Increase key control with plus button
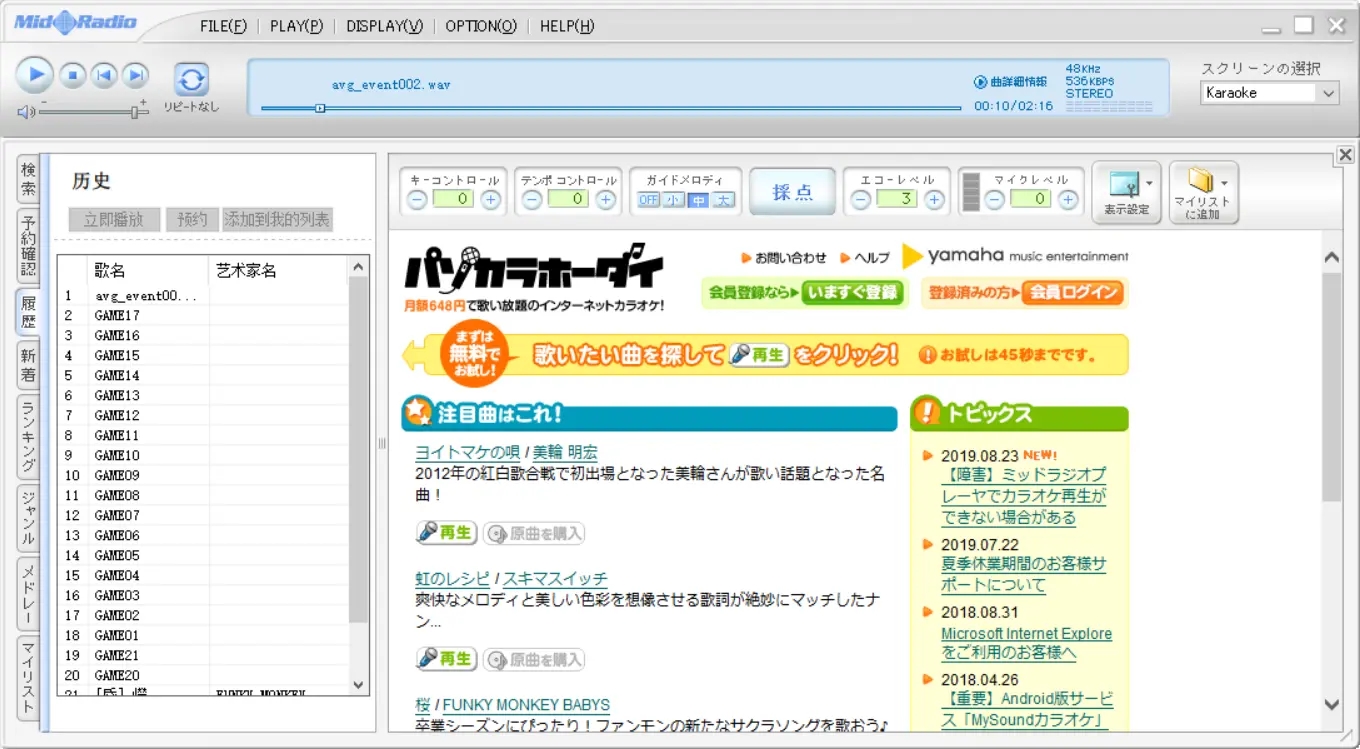 [490, 199]
